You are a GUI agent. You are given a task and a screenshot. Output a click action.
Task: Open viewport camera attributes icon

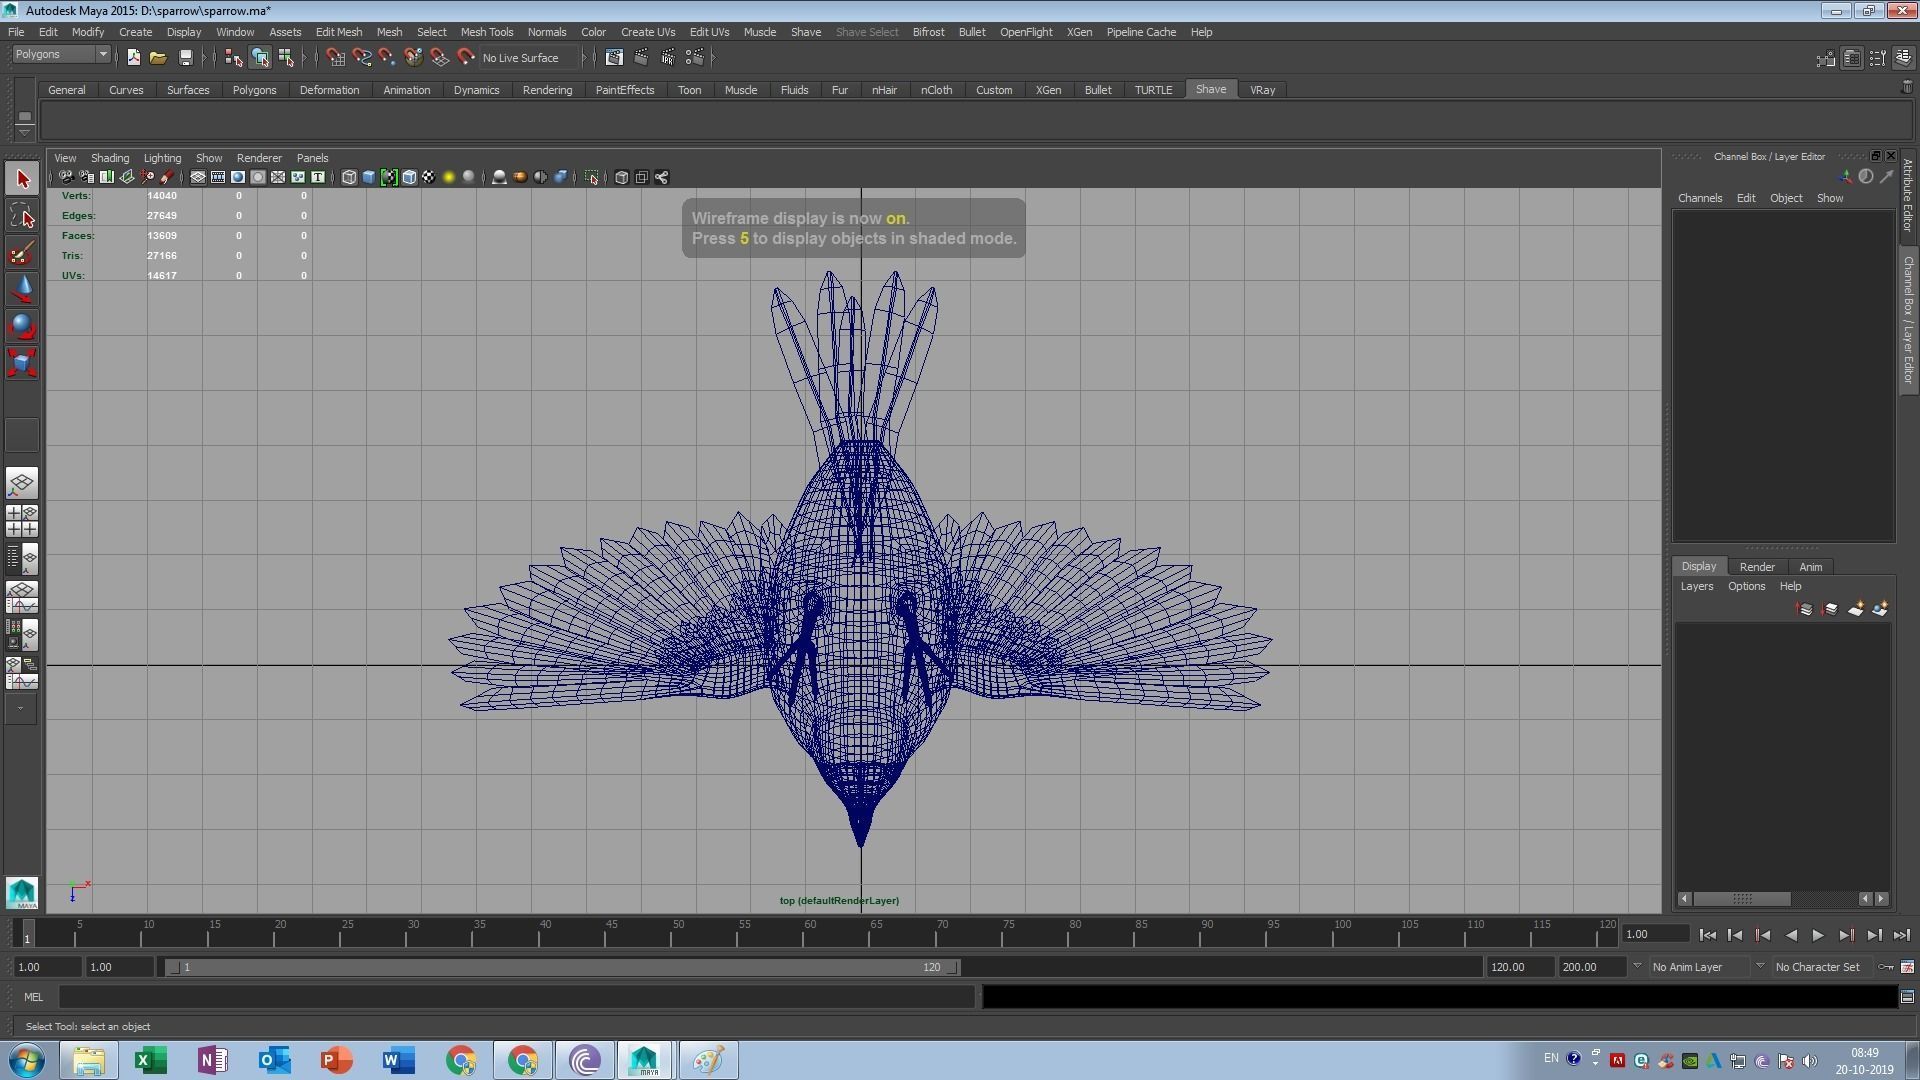coord(86,178)
